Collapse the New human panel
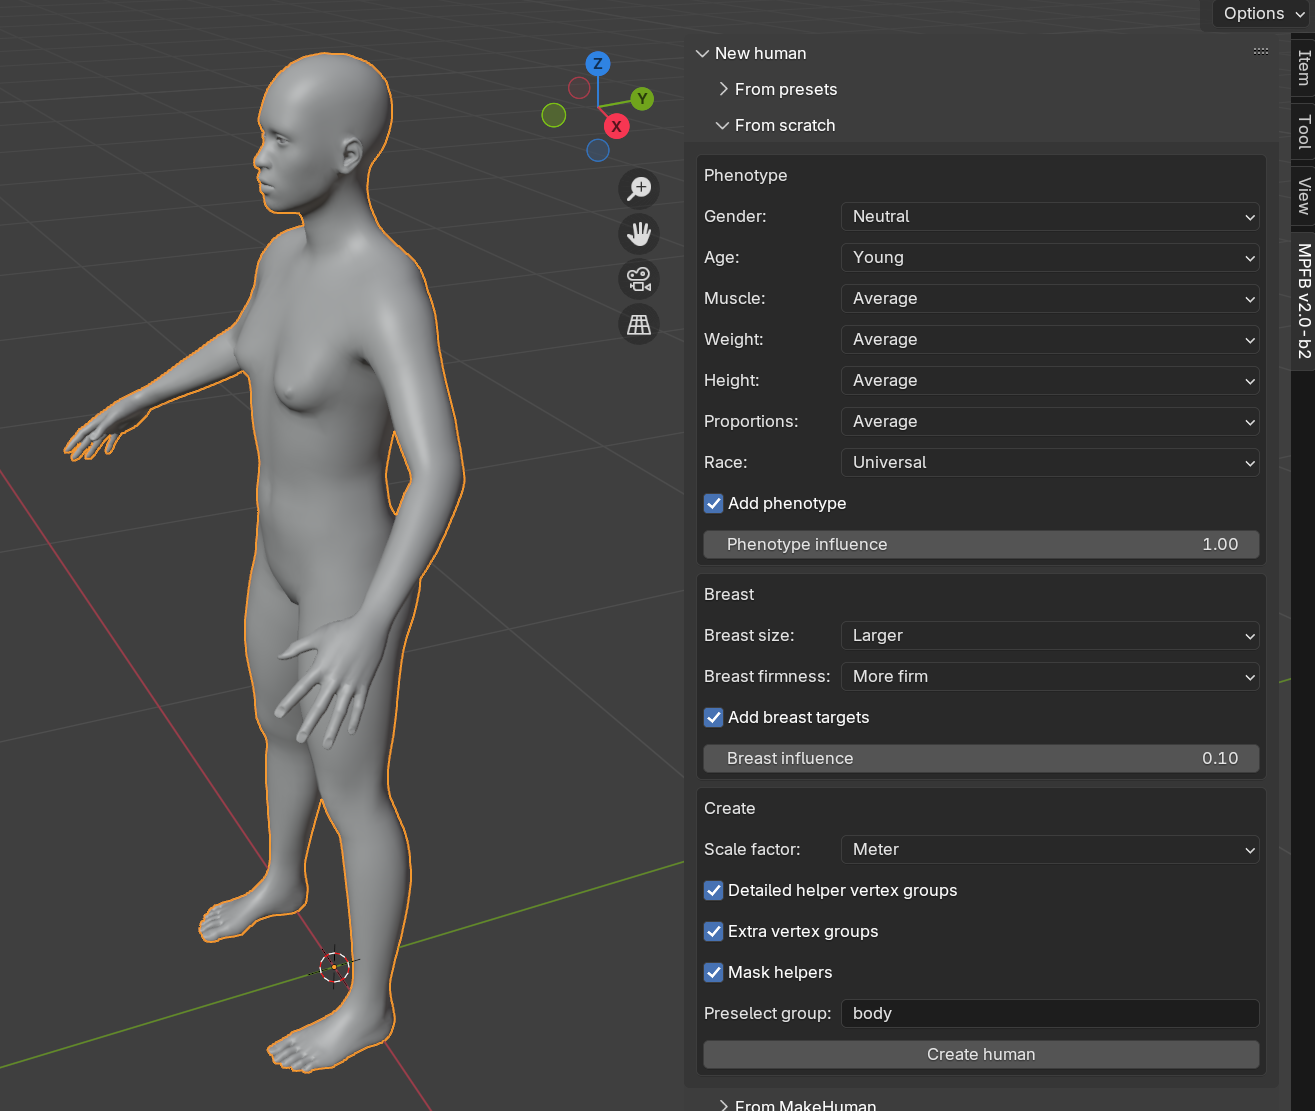Viewport: 1315px width, 1111px height. [x=702, y=53]
